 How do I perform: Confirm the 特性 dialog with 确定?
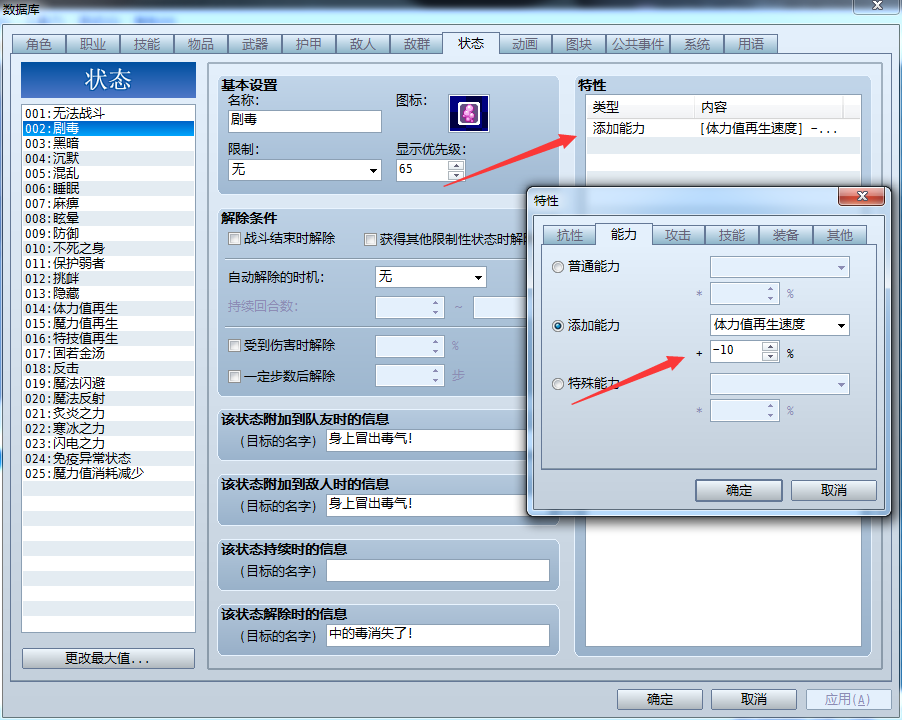point(739,491)
